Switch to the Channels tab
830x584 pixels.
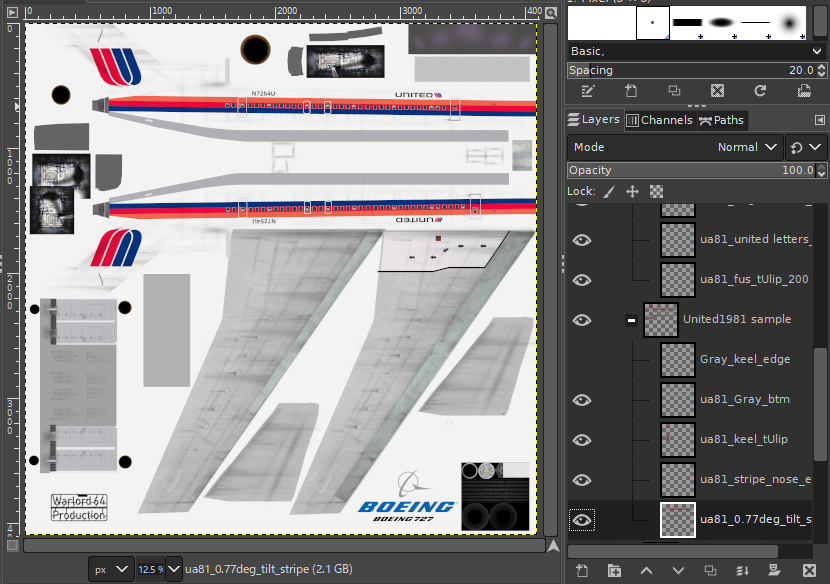(x=660, y=119)
